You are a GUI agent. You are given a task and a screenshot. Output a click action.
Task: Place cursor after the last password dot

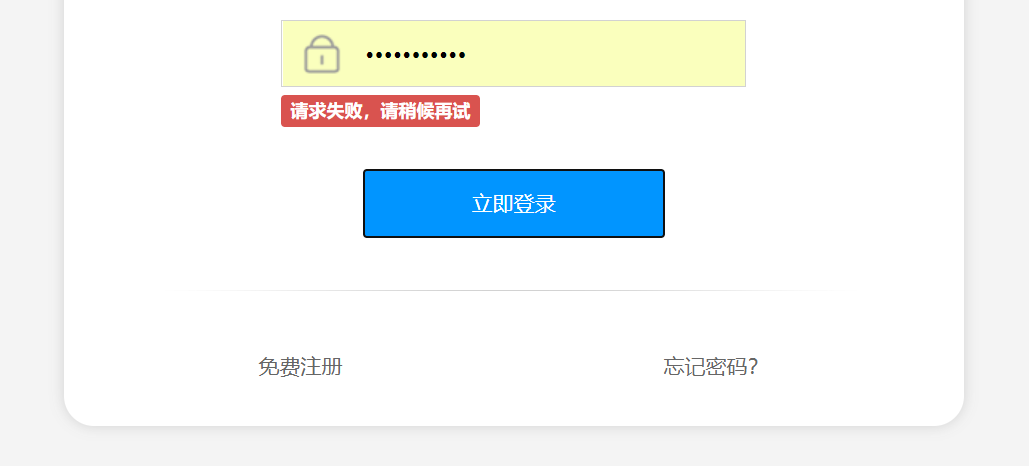tap(468, 55)
